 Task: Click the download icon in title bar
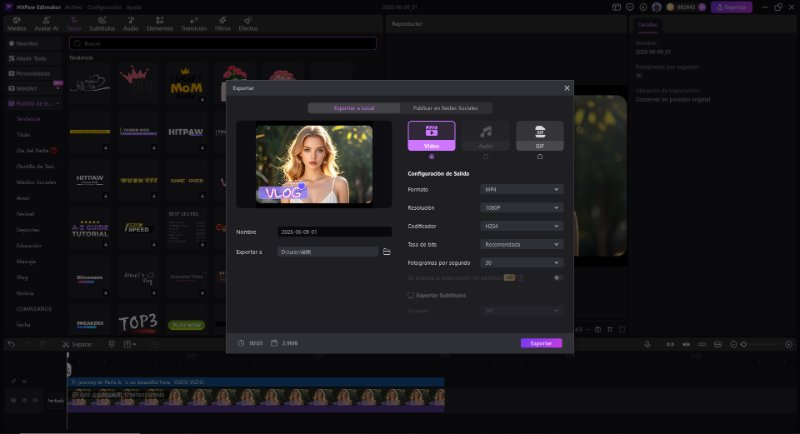coord(643,7)
